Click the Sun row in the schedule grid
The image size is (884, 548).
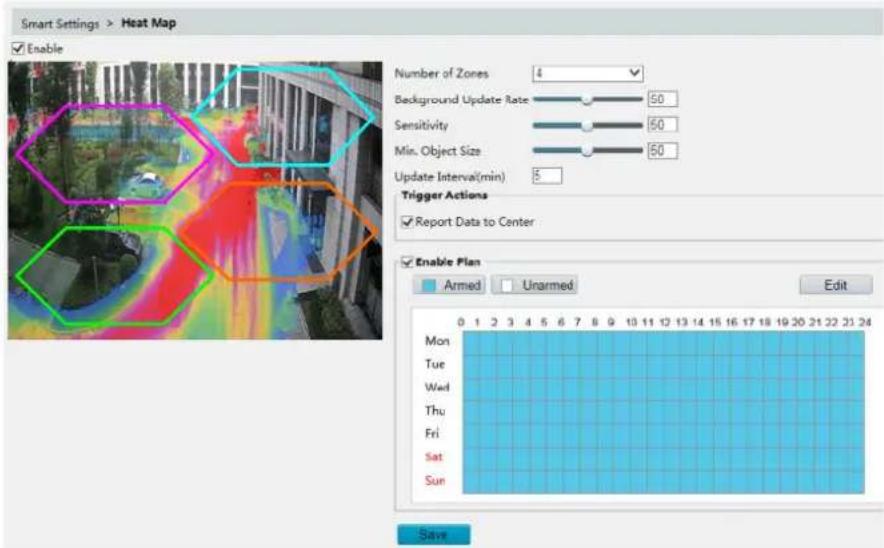pyautogui.click(x=664, y=482)
